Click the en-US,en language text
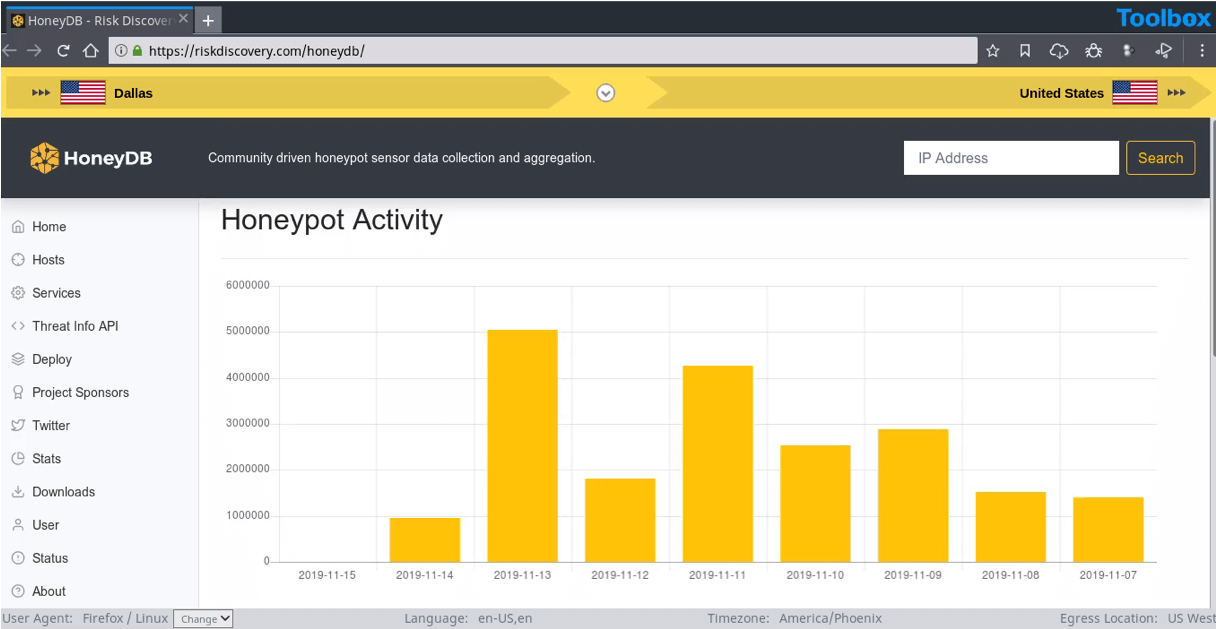 click(505, 619)
